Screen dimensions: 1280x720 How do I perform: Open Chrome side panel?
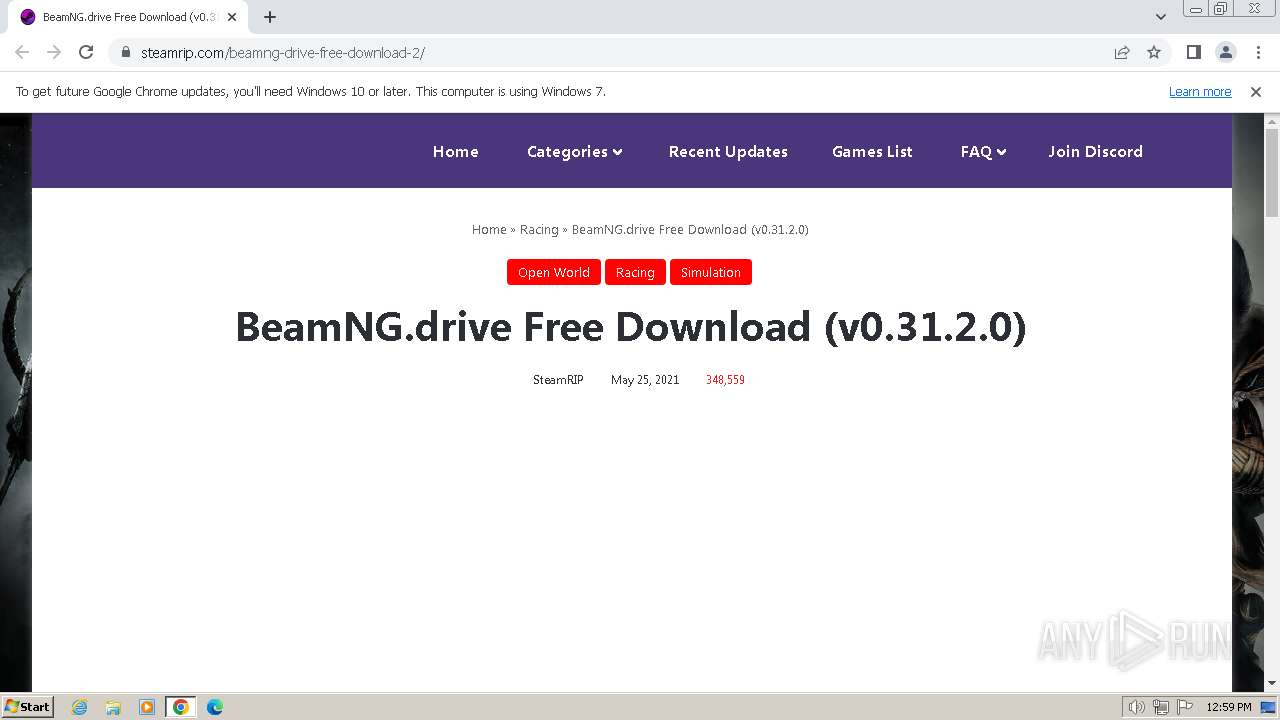point(1193,52)
